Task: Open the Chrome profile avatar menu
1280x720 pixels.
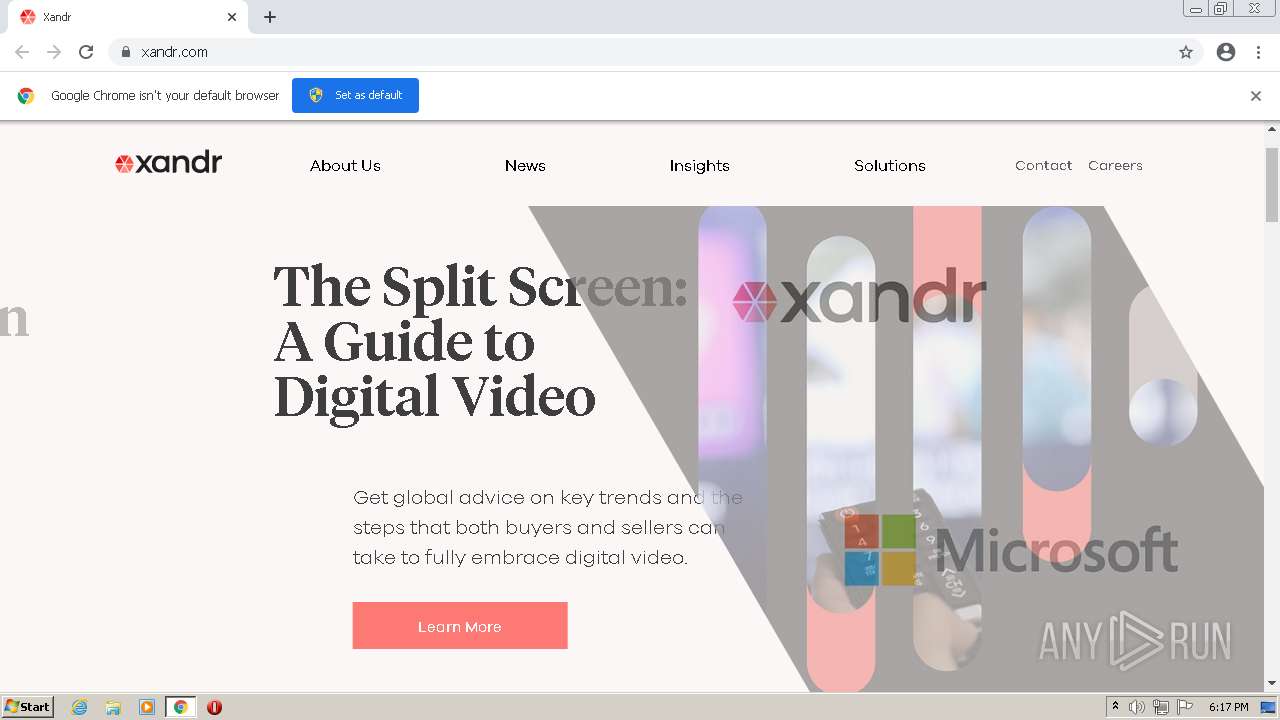Action: (1226, 52)
